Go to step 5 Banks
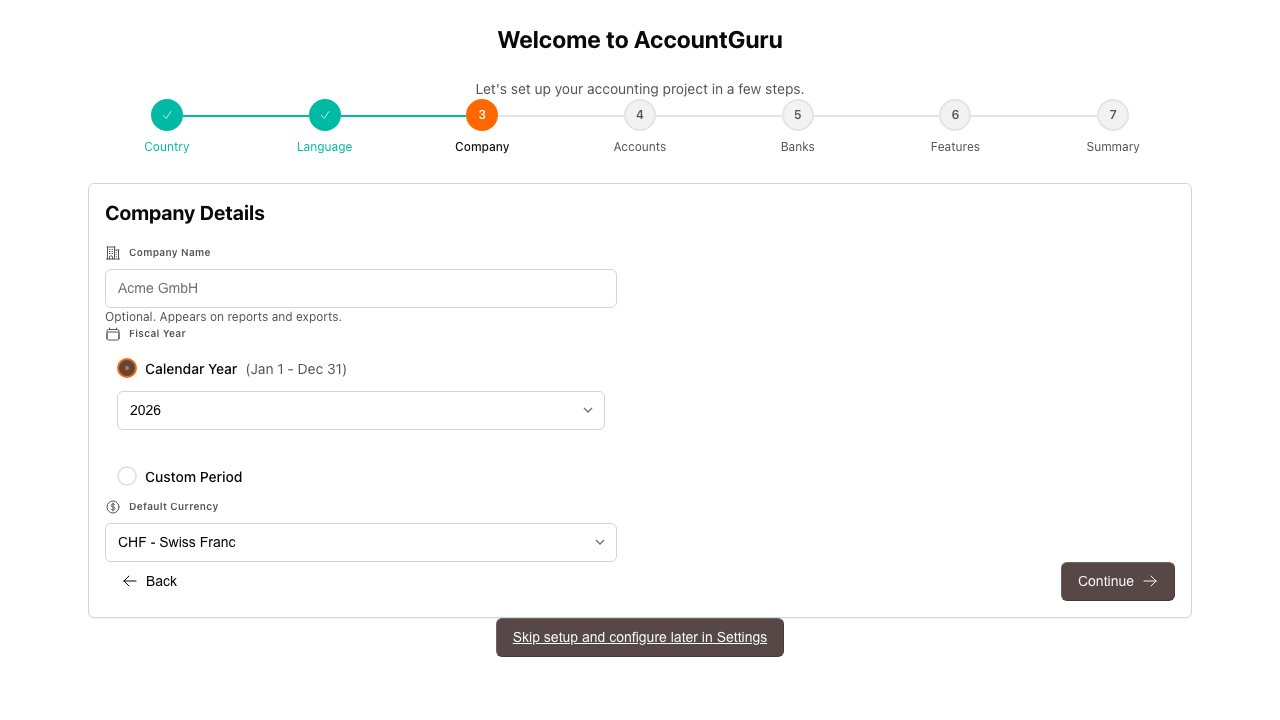The image size is (1280, 720). (x=798, y=115)
